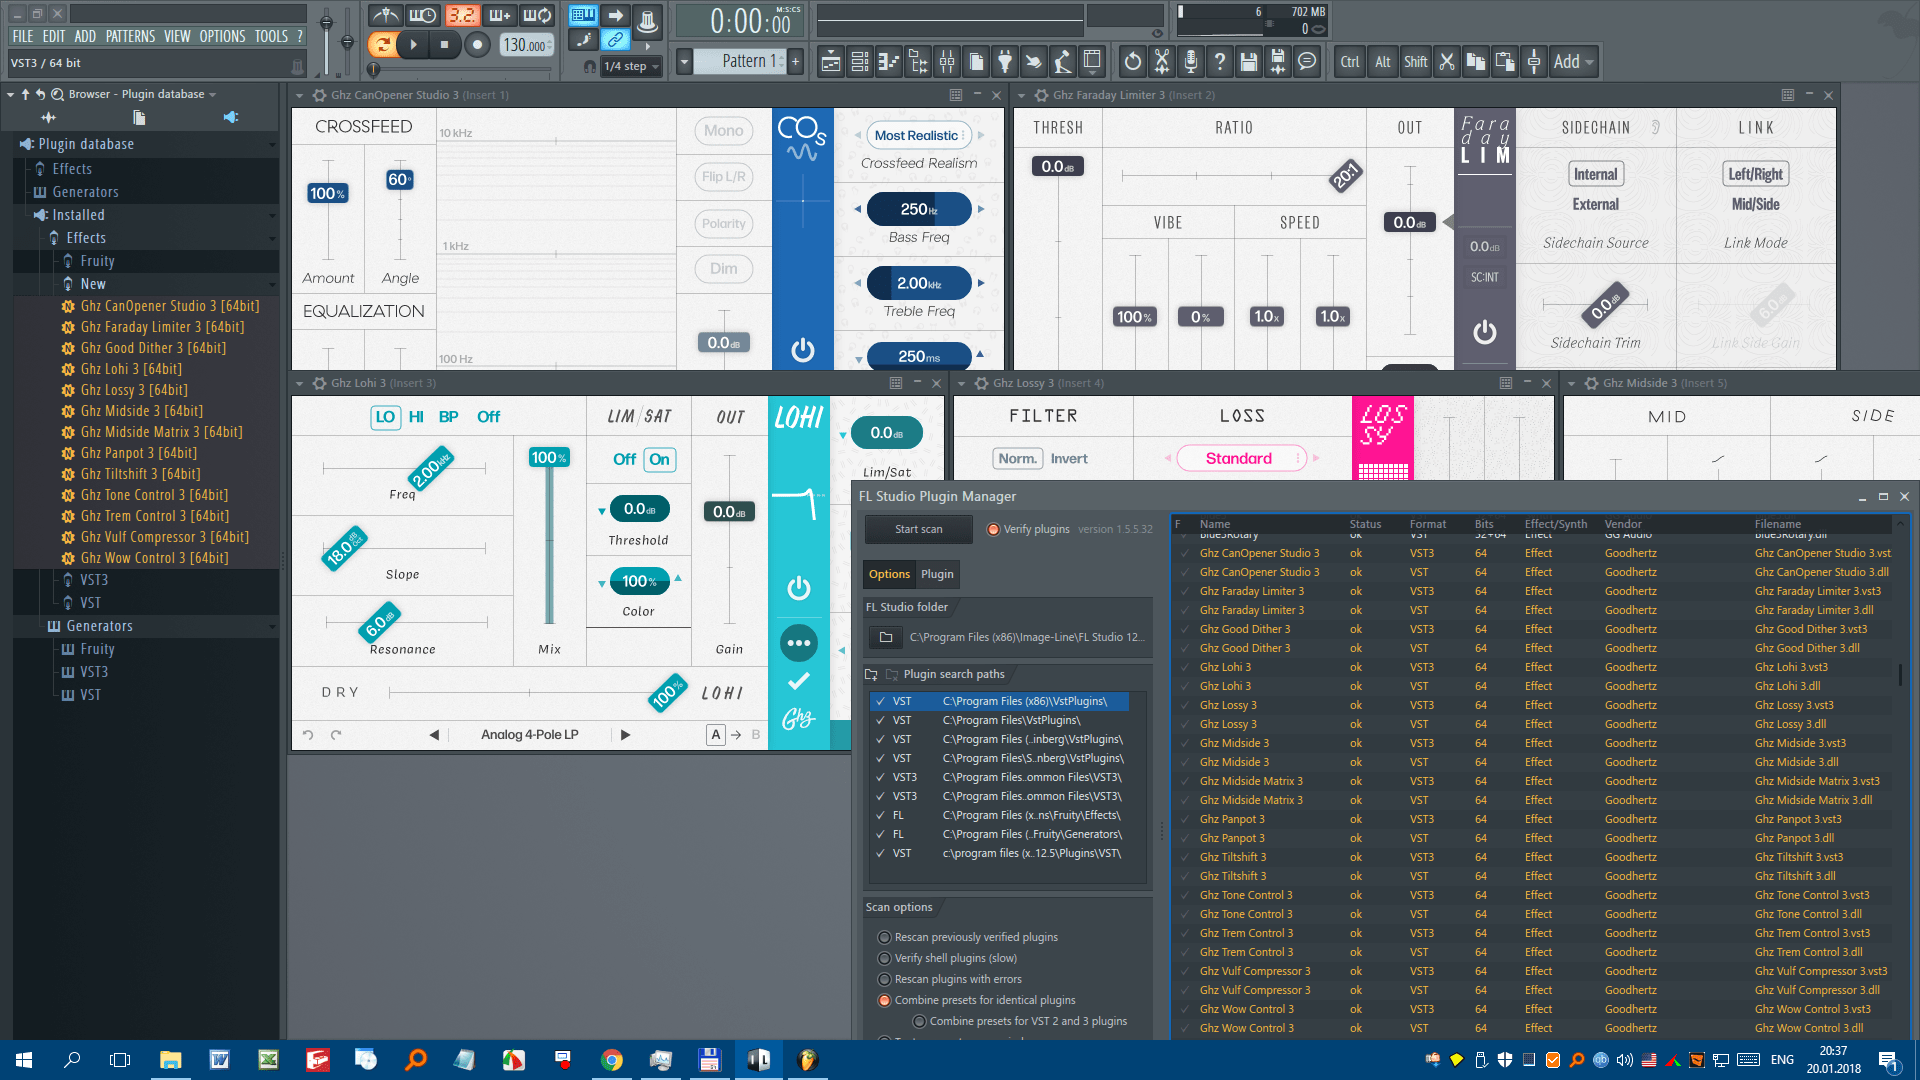
Task: Click Lohi undo arrow icon
Action: click(308, 735)
